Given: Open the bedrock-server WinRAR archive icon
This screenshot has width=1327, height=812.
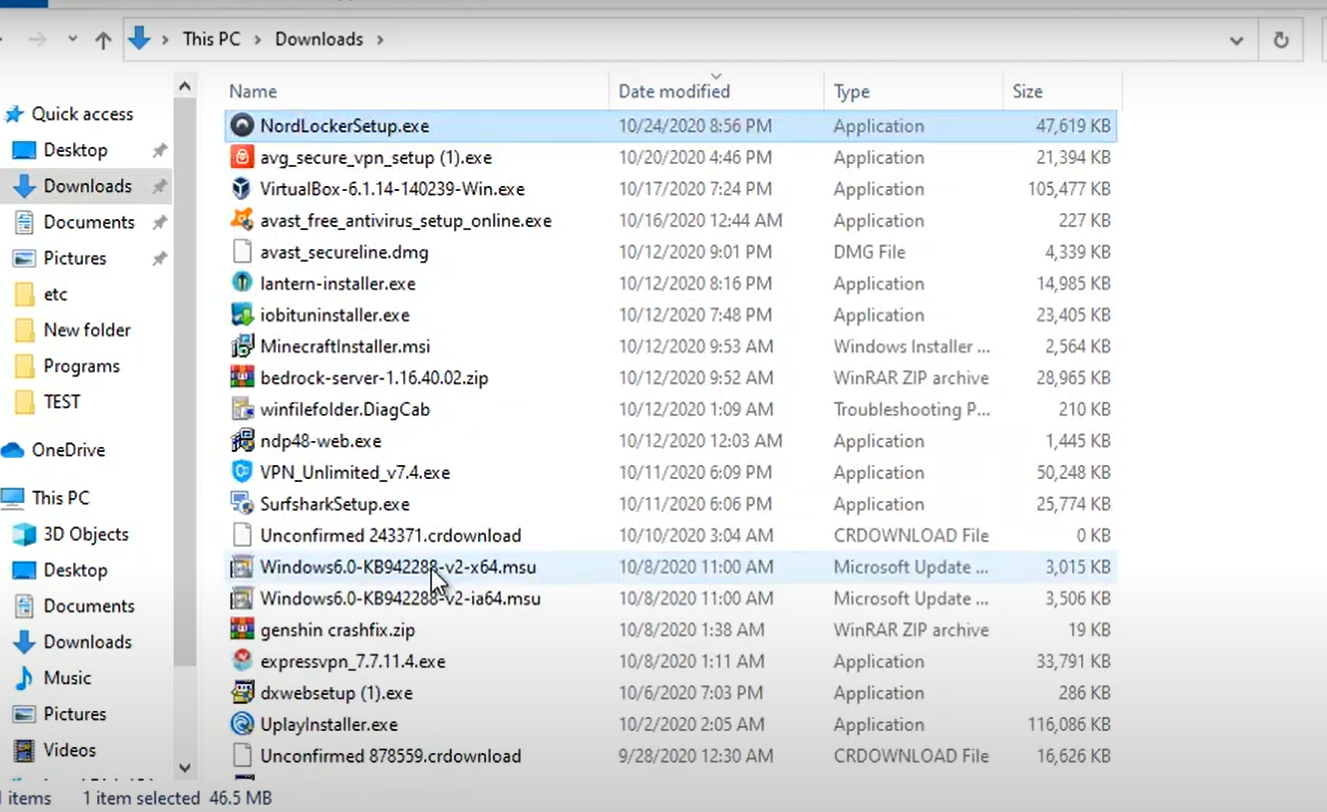Looking at the screenshot, I should 241,377.
